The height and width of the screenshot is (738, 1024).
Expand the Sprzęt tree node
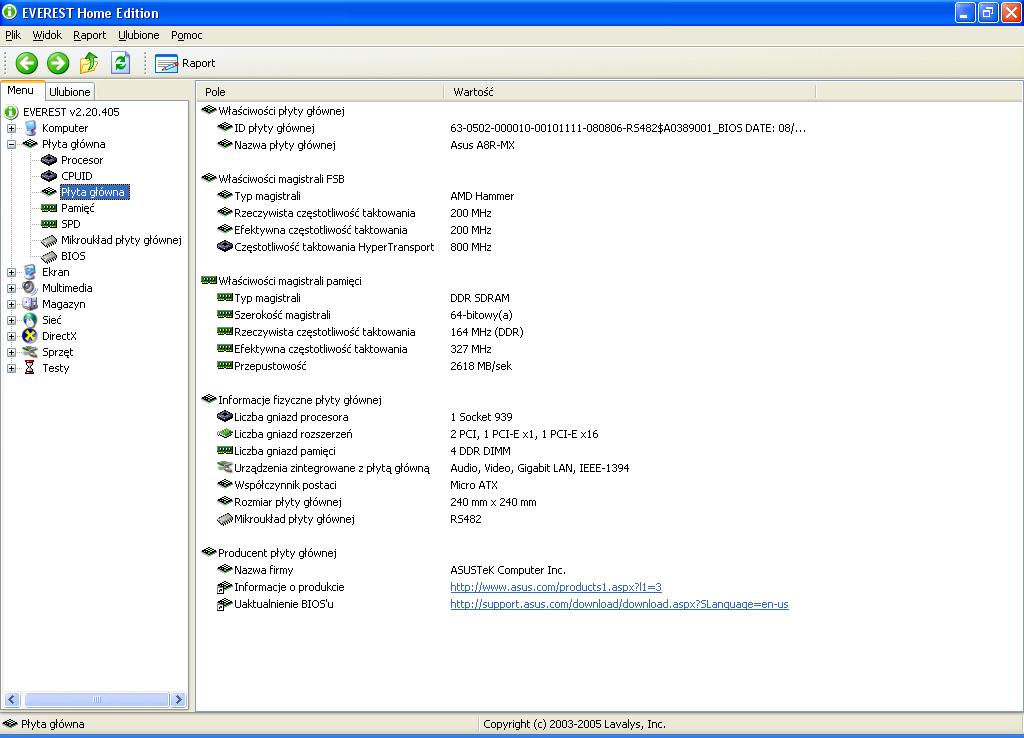[x=11, y=352]
